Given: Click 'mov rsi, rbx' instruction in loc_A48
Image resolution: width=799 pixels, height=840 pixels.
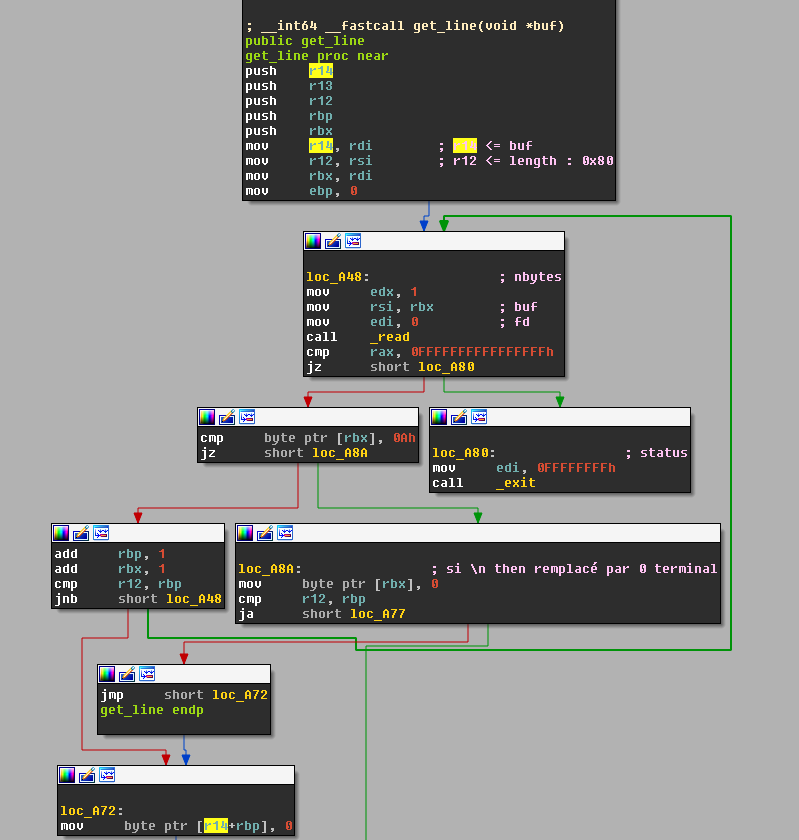Looking at the screenshot, I should (x=370, y=307).
